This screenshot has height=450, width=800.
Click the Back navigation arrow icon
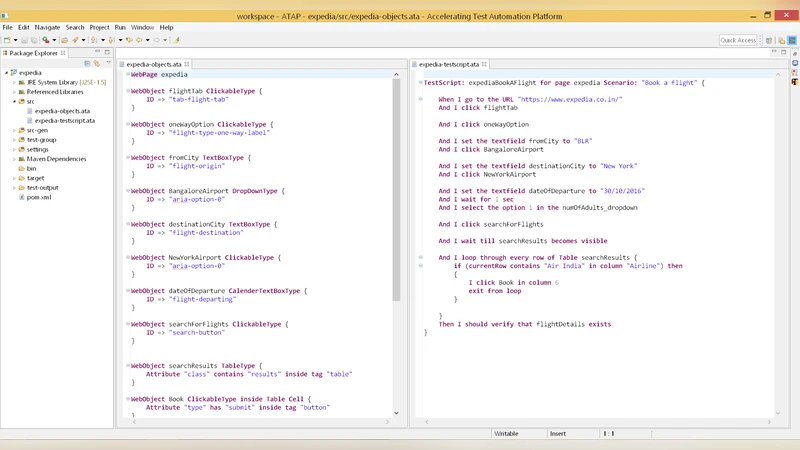click(x=139, y=40)
